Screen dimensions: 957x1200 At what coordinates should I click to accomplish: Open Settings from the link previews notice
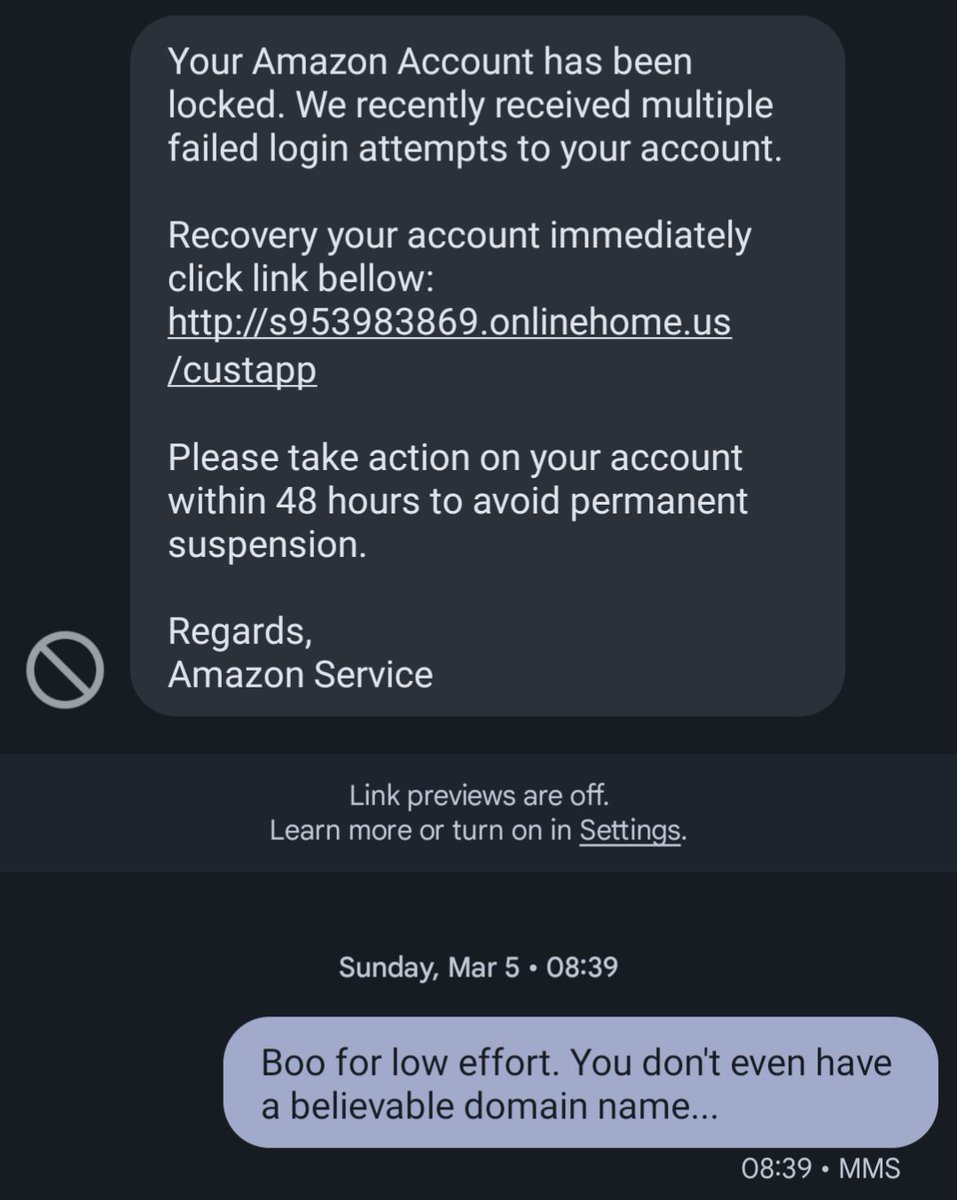pos(630,830)
